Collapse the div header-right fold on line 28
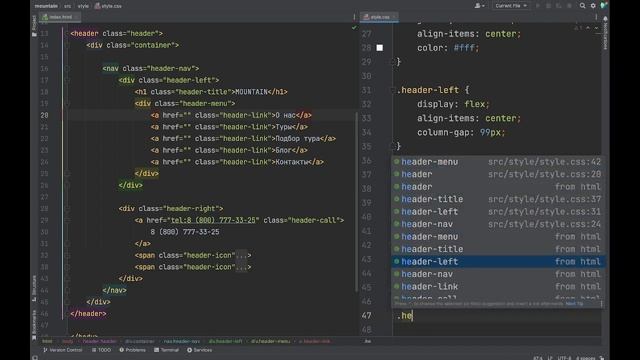The width and height of the screenshot is (640, 360). click(67, 209)
